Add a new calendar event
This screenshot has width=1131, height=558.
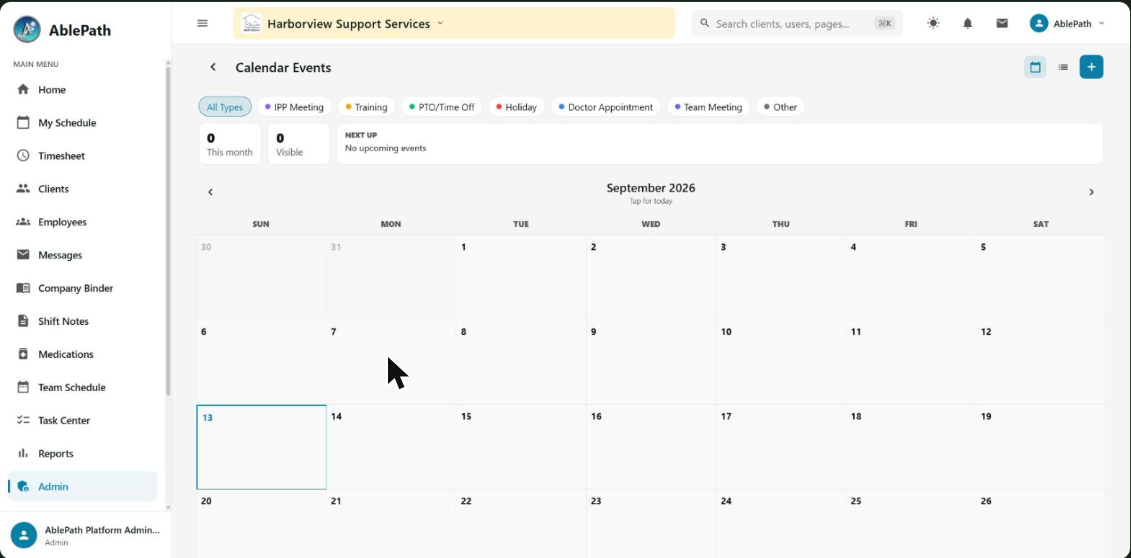coord(1091,67)
